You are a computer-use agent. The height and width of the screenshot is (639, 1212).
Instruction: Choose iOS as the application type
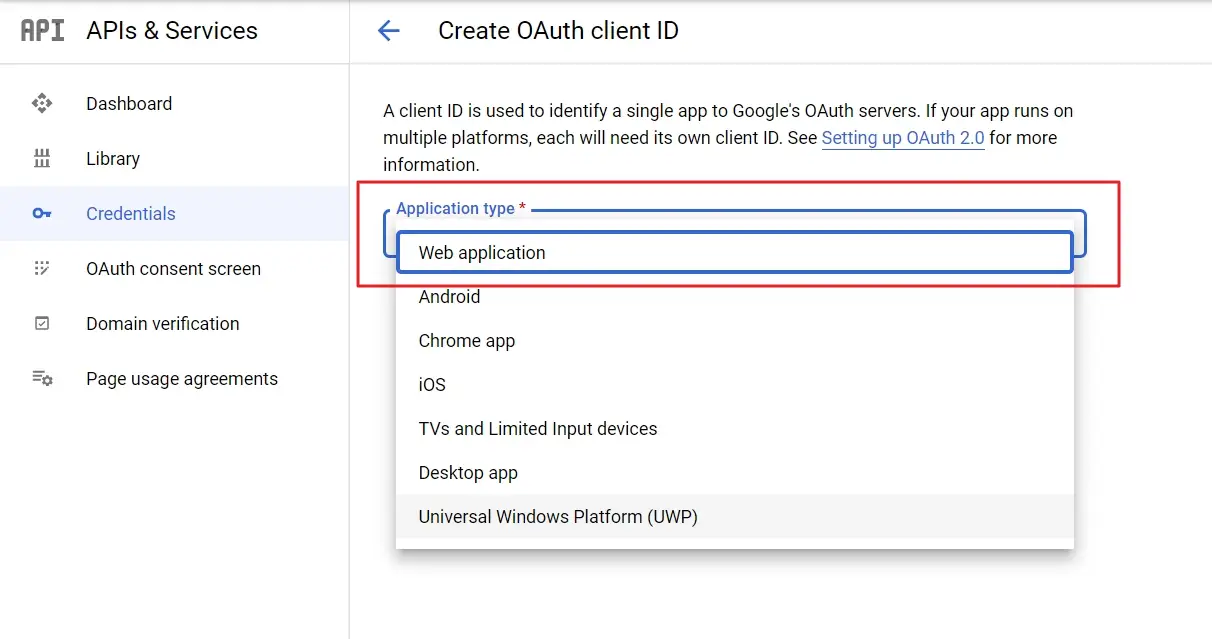click(430, 384)
